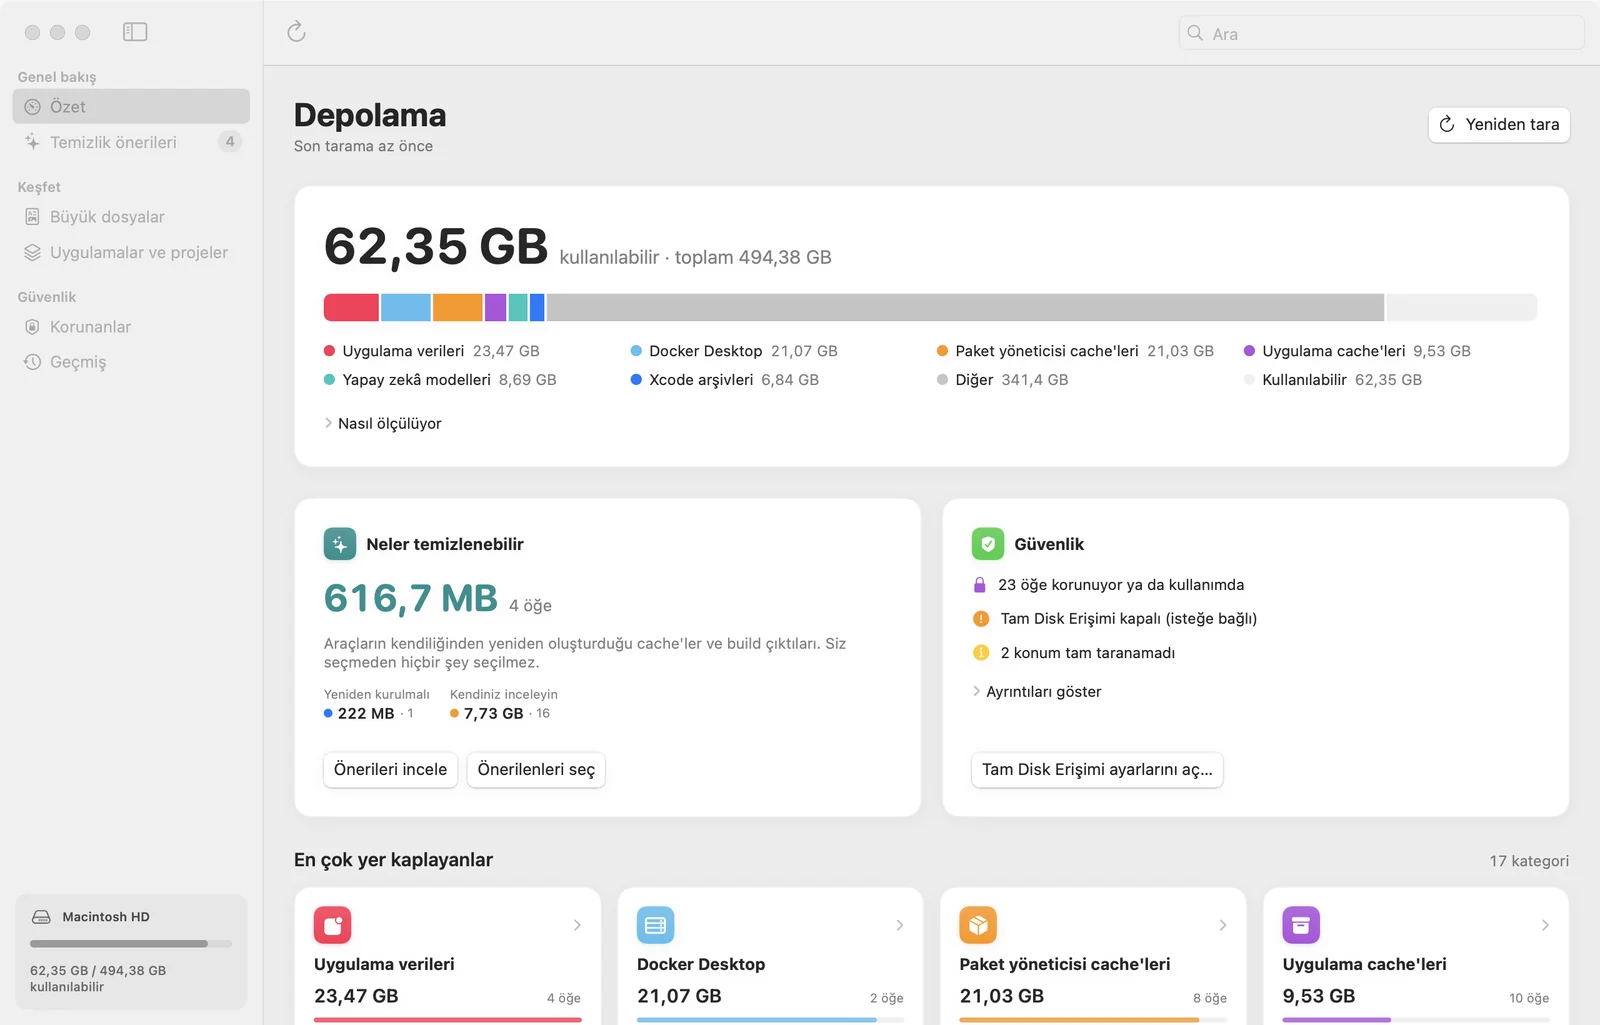Click the yellow info icon for unscanned locations
1600x1025 pixels.
tap(981, 653)
